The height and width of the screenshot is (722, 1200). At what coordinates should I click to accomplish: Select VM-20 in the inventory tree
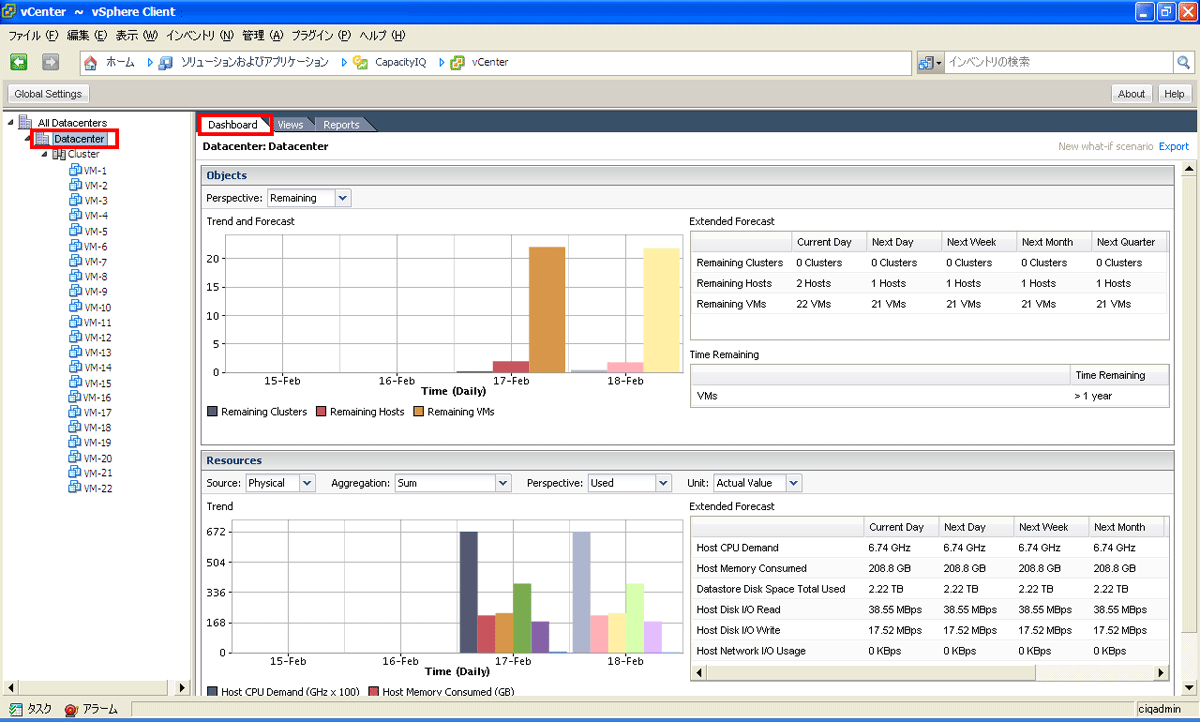(98, 458)
